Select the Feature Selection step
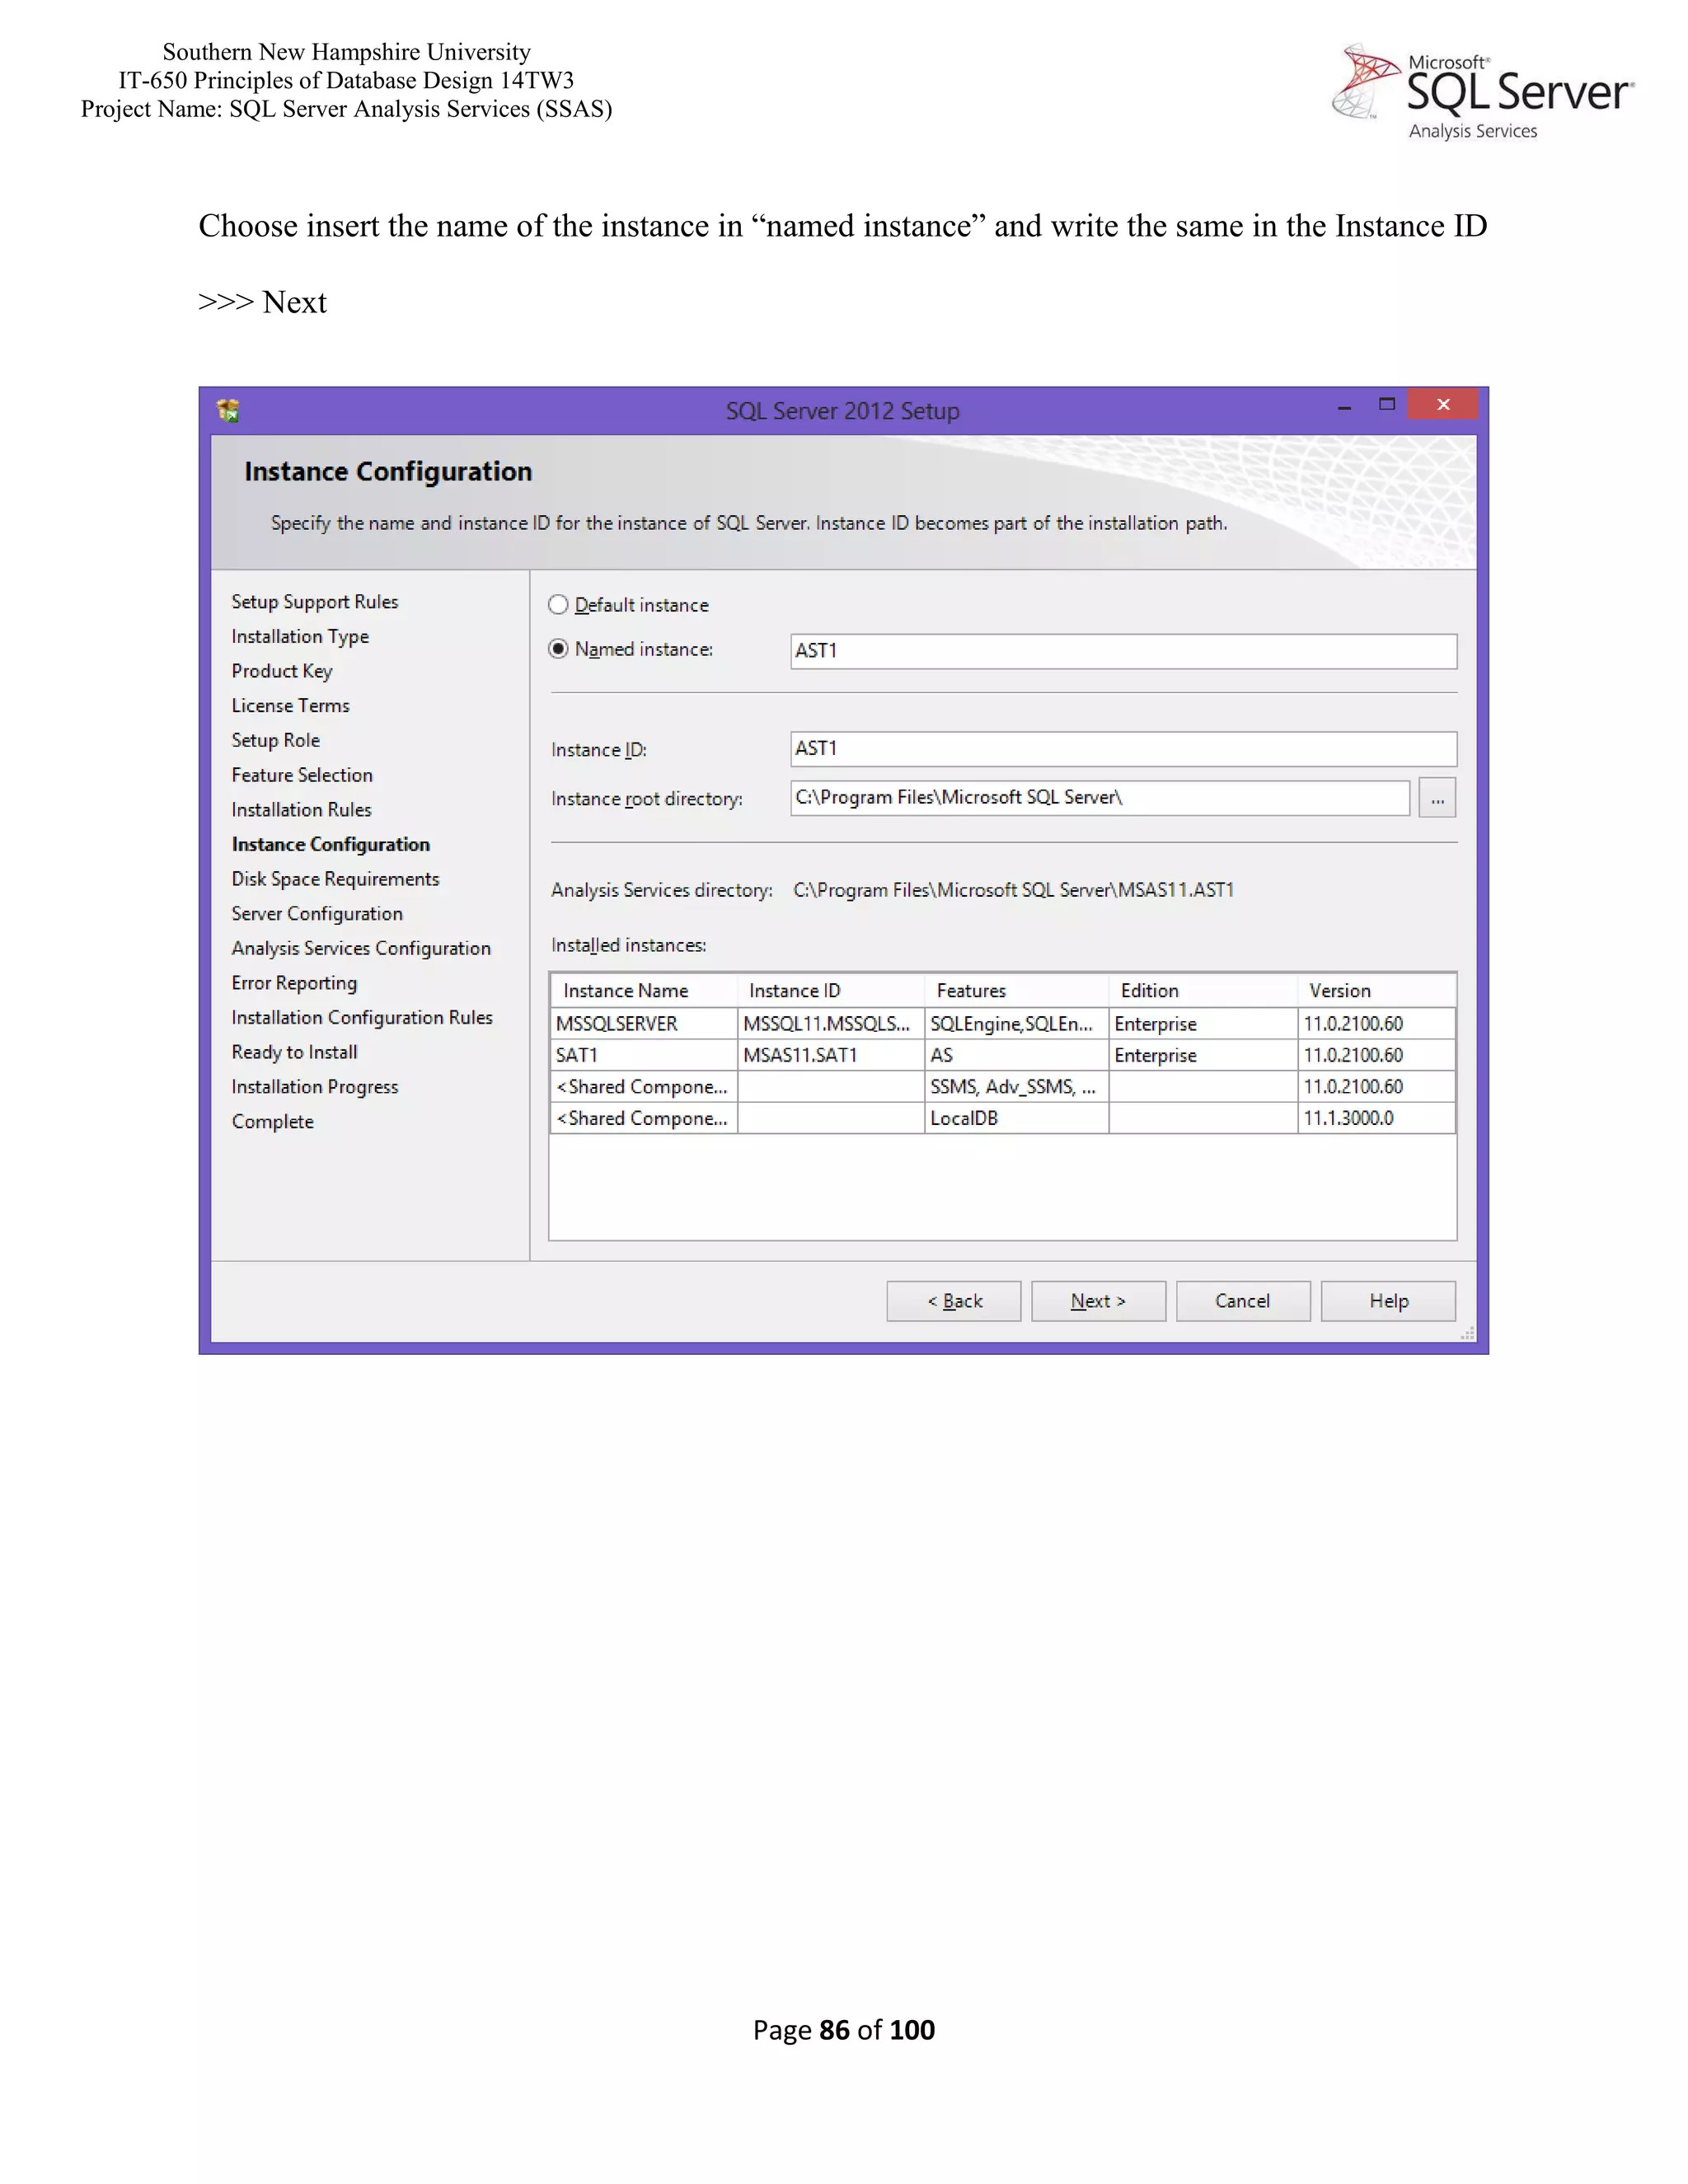The image size is (1688, 2184). click(x=302, y=775)
